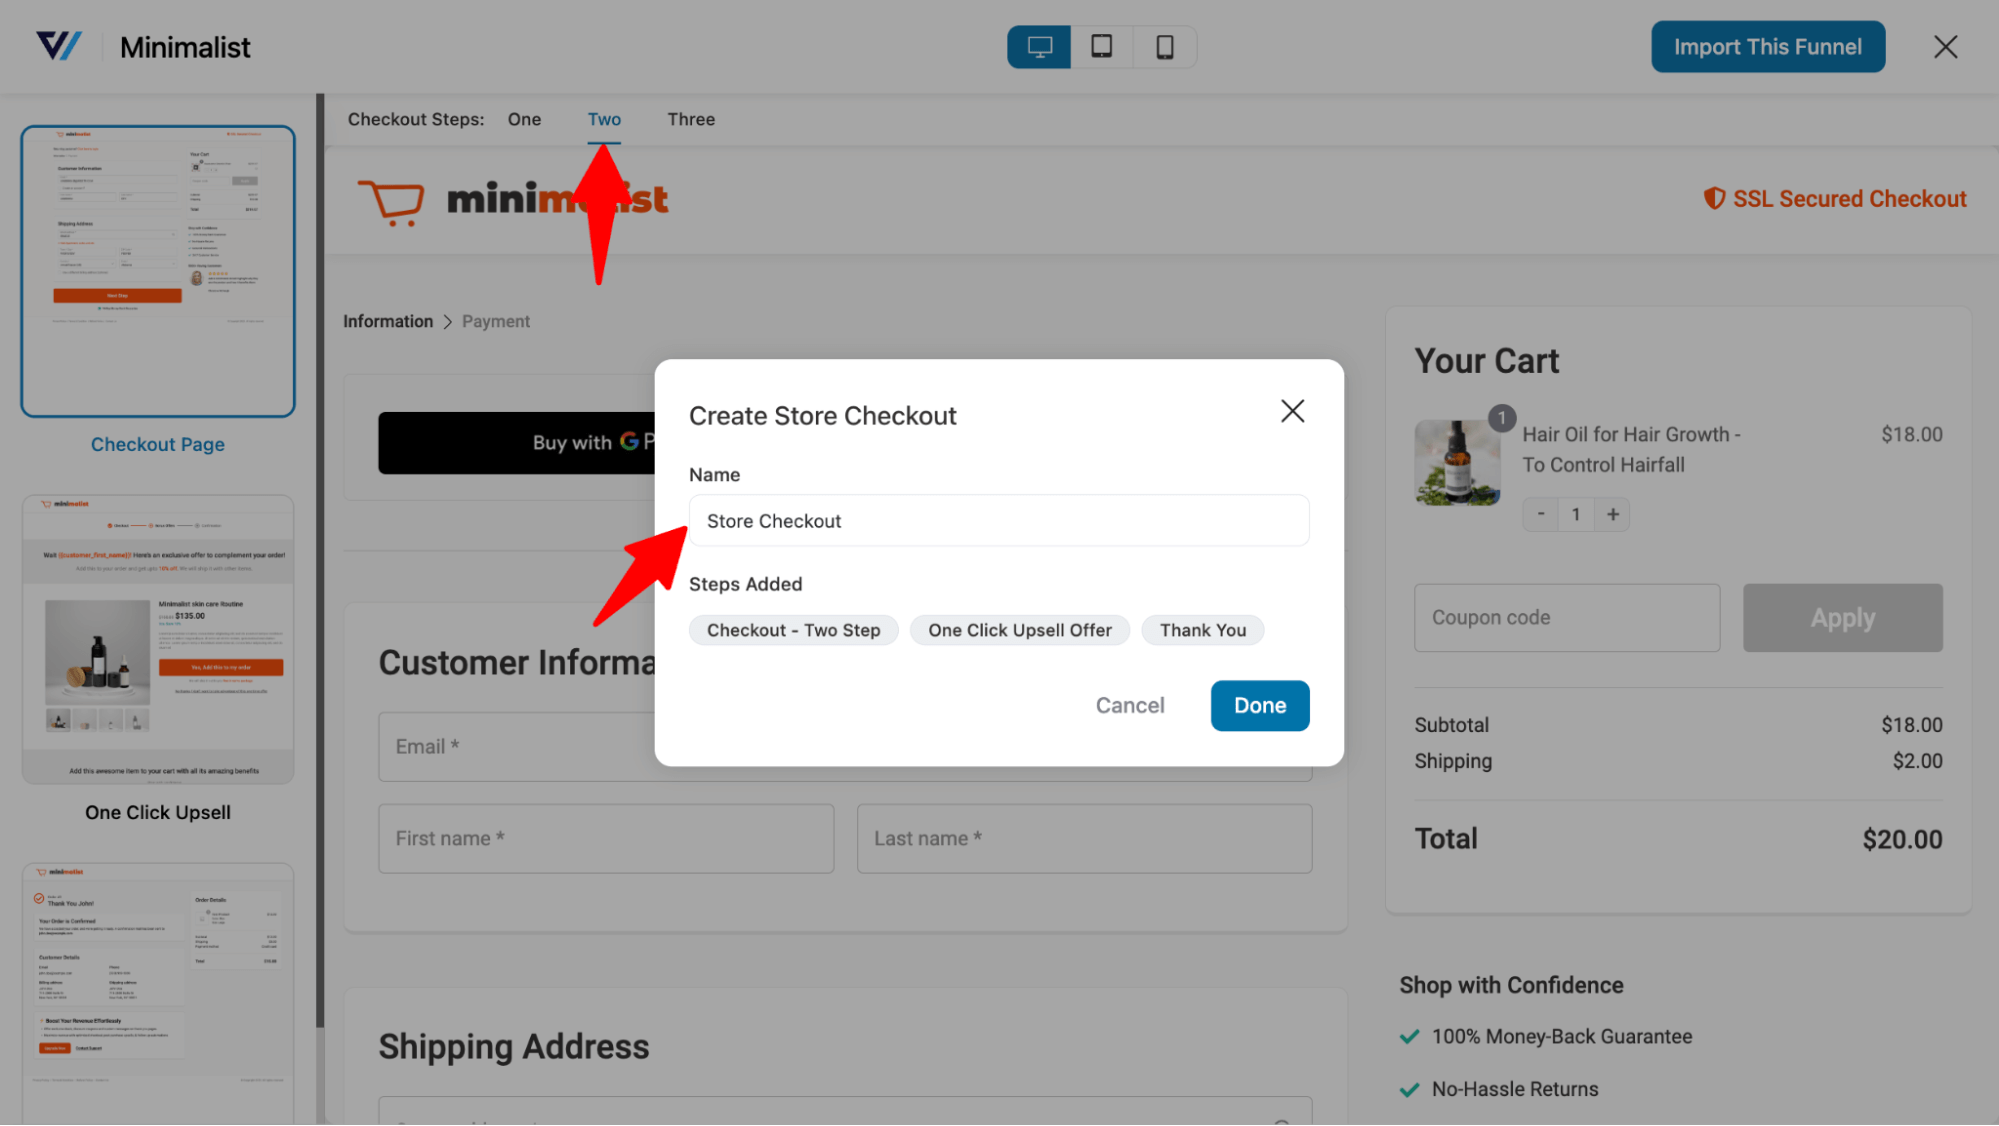This screenshot has width=1999, height=1126.
Task: Close the Create Store Checkout dialog
Action: coord(1292,411)
